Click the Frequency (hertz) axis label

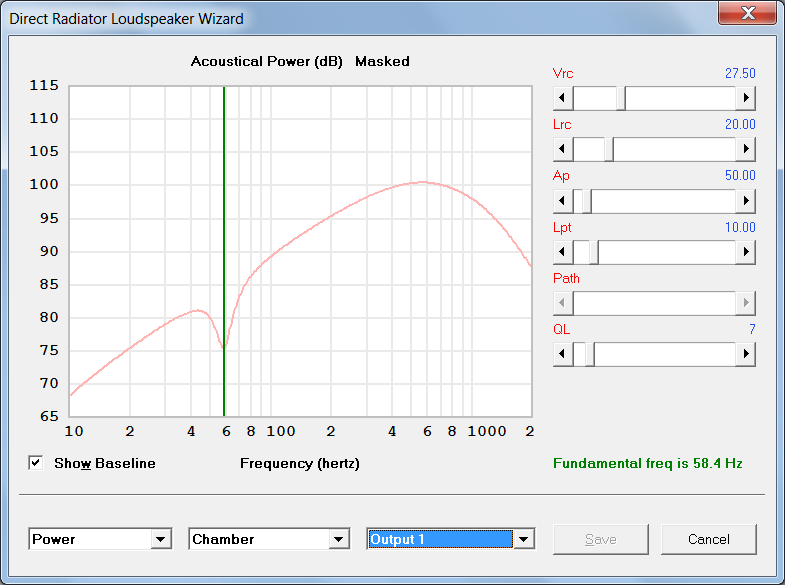point(300,463)
